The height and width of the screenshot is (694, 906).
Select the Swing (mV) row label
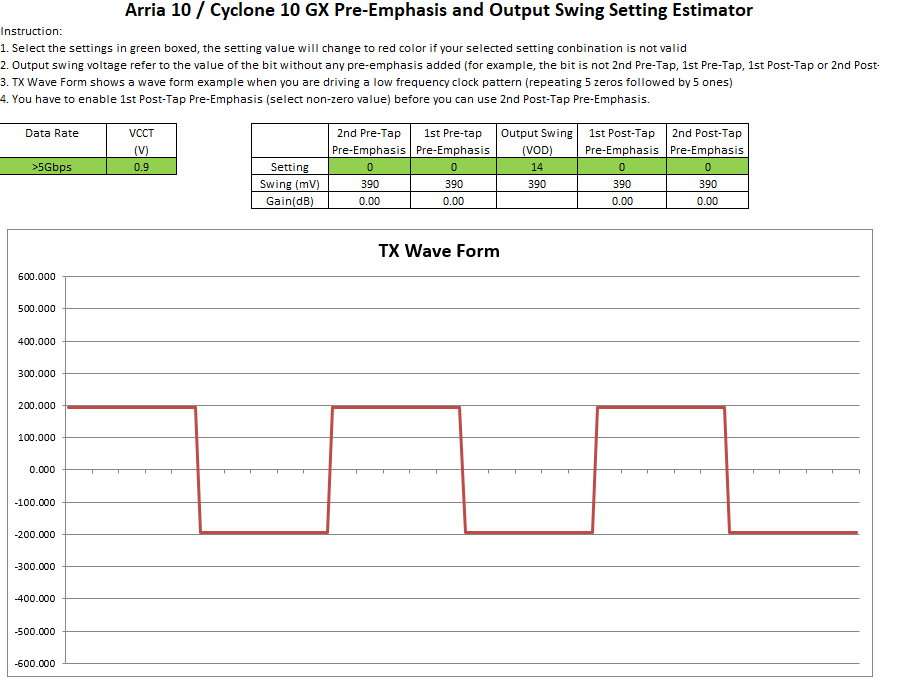(290, 184)
